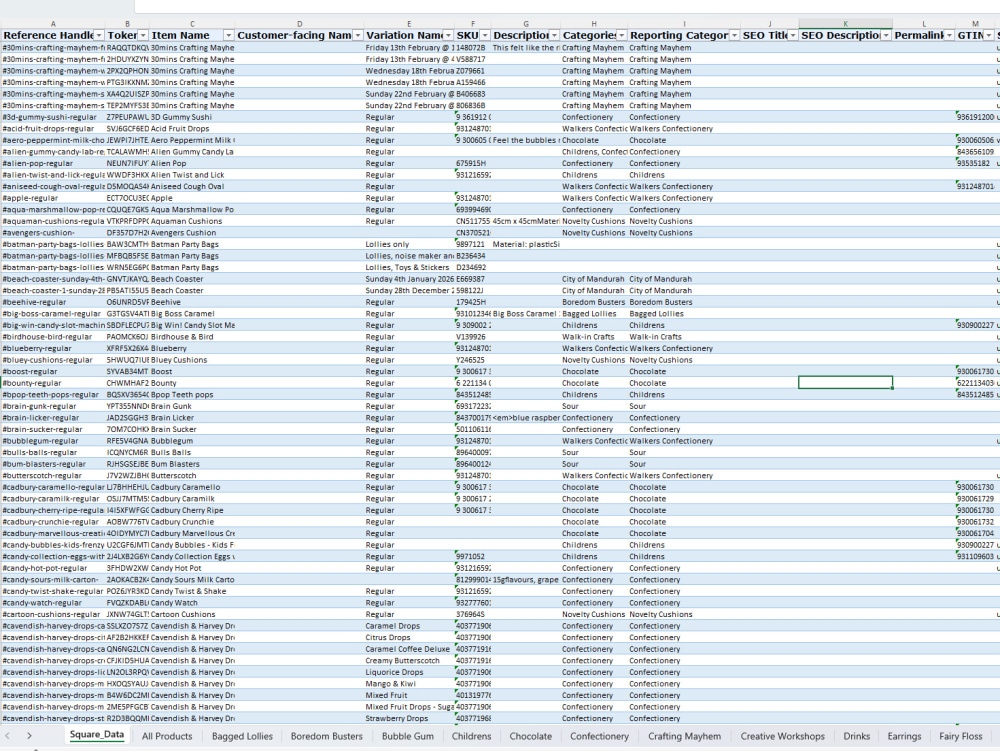Select the 3D Gummy Sushi item name cell
1000x751 pixels.
[192, 117]
